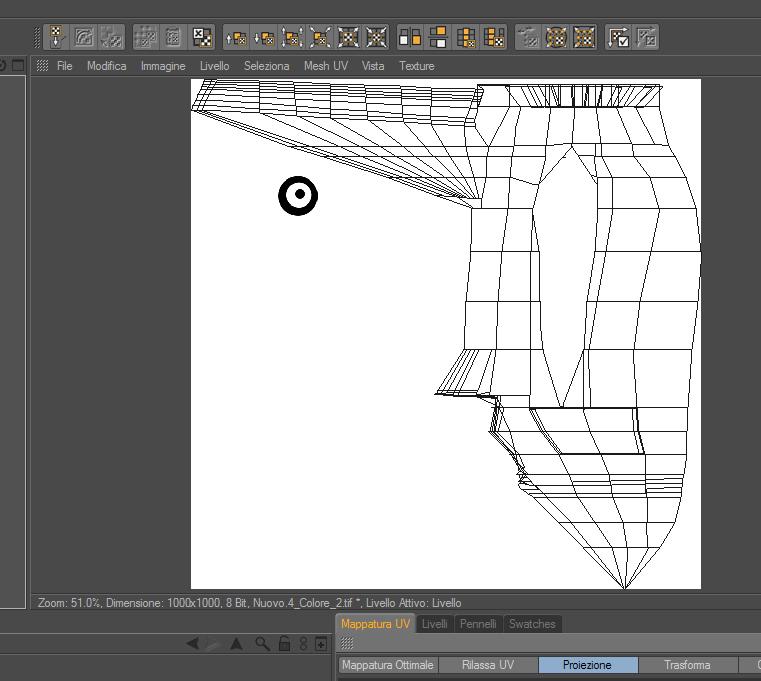Open the Immagine menu
The image size is (761, 681).
[163, 66]
